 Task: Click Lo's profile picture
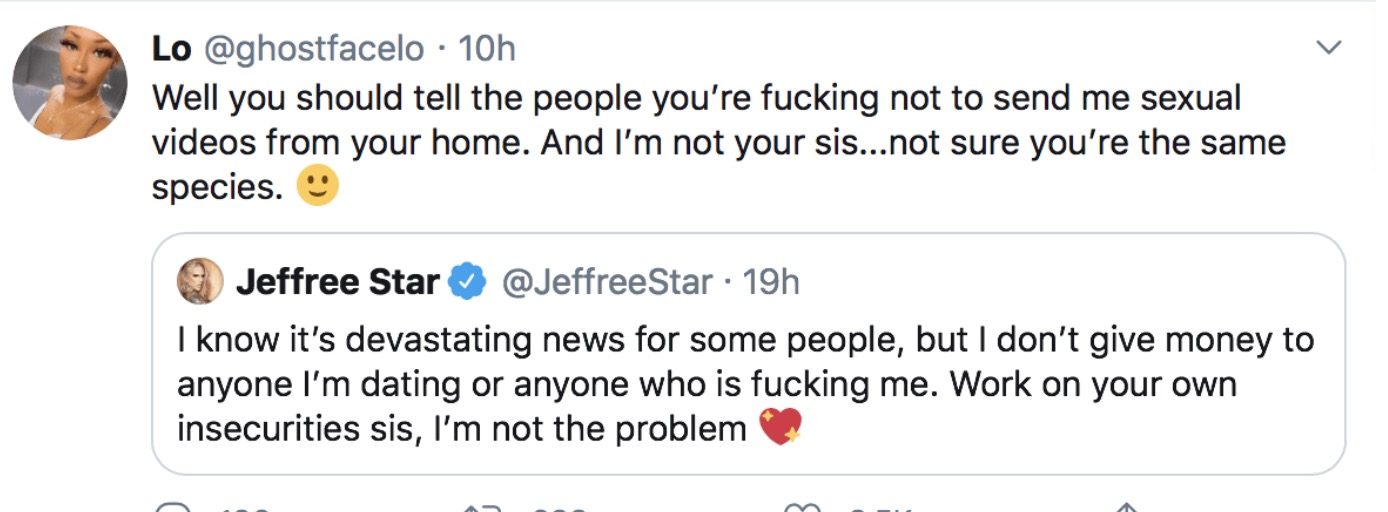click(x=70, y=82)
